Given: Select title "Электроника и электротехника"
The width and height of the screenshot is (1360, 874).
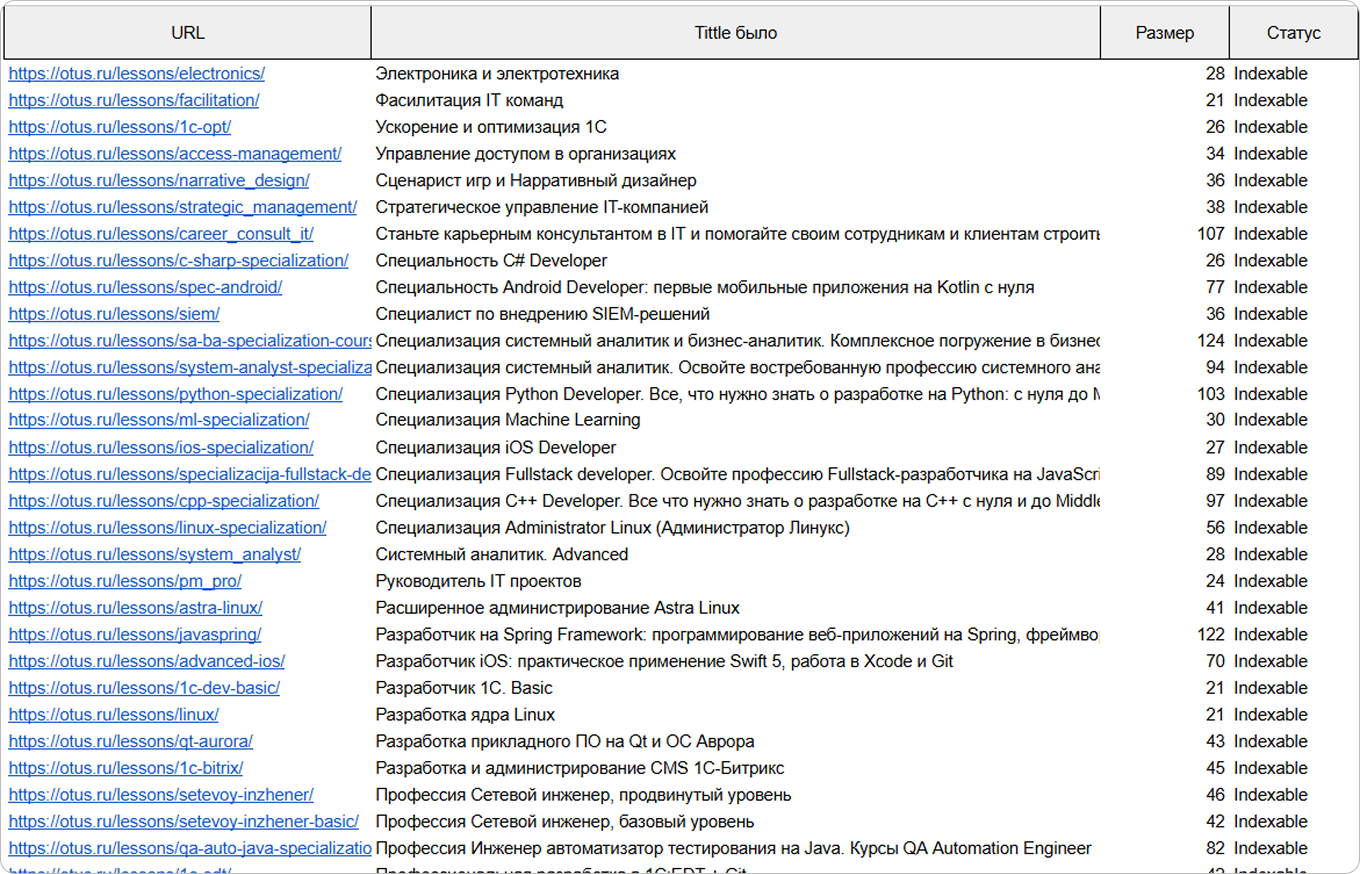Looking at the screenshot, I should (x=497, y=73).
